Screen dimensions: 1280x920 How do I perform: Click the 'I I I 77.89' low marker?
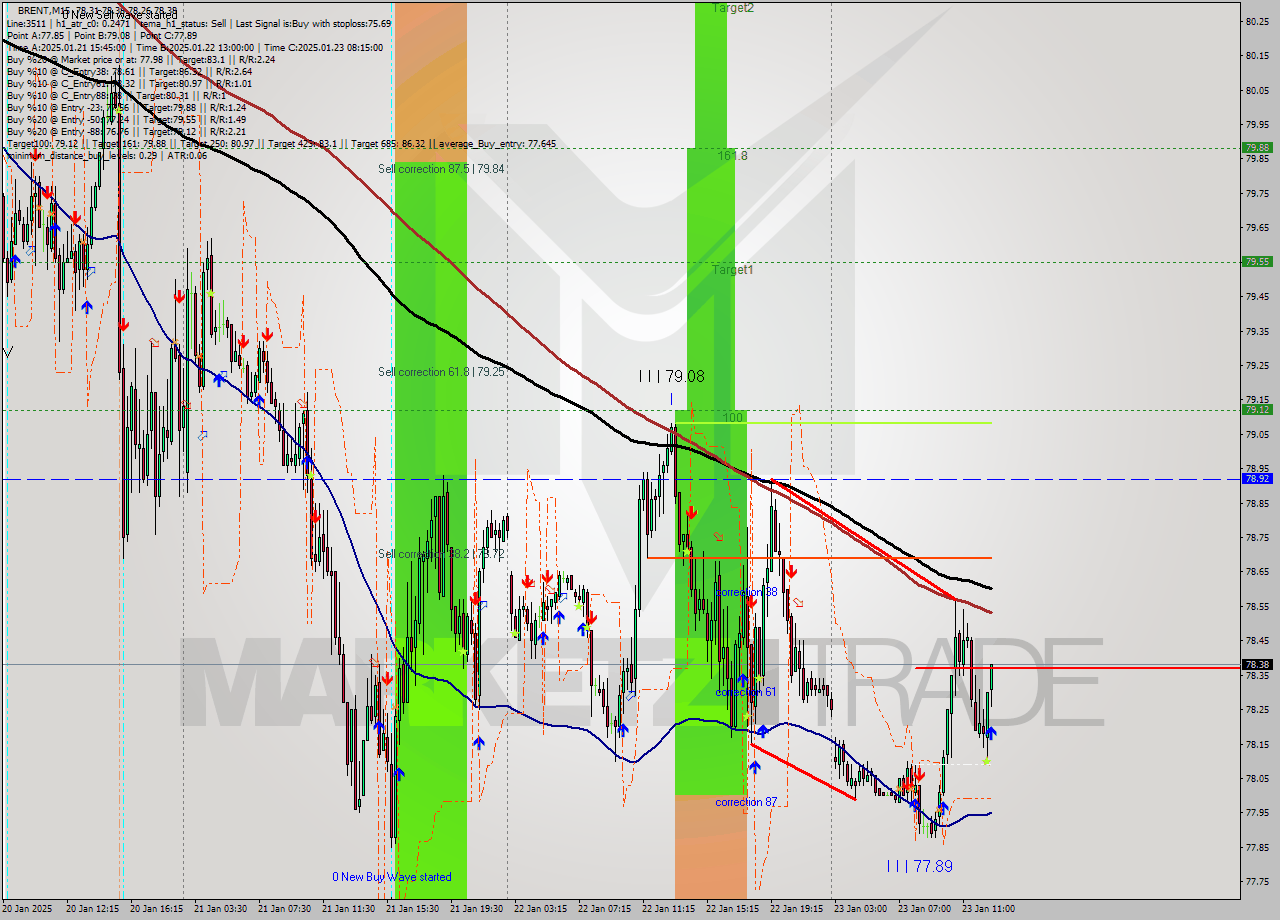pos(920,866)
